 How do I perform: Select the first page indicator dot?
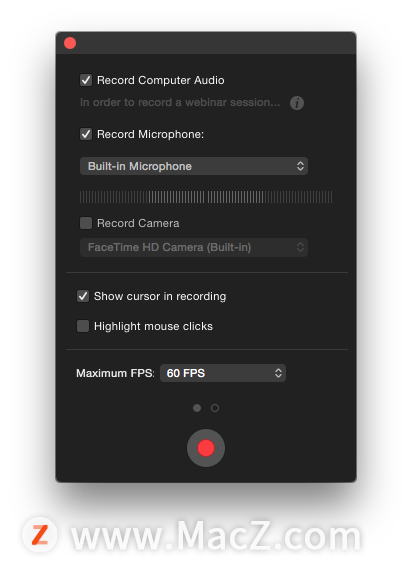(197, 408)
